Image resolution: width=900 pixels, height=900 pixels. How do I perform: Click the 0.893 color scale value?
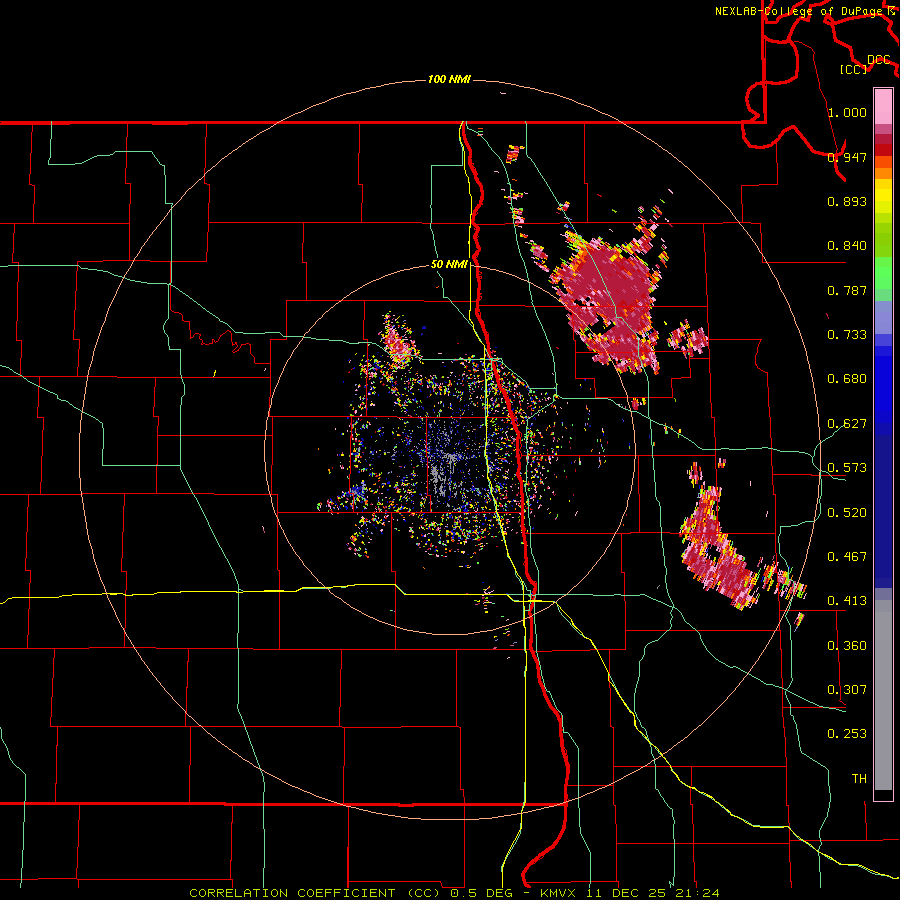[847, 201]
